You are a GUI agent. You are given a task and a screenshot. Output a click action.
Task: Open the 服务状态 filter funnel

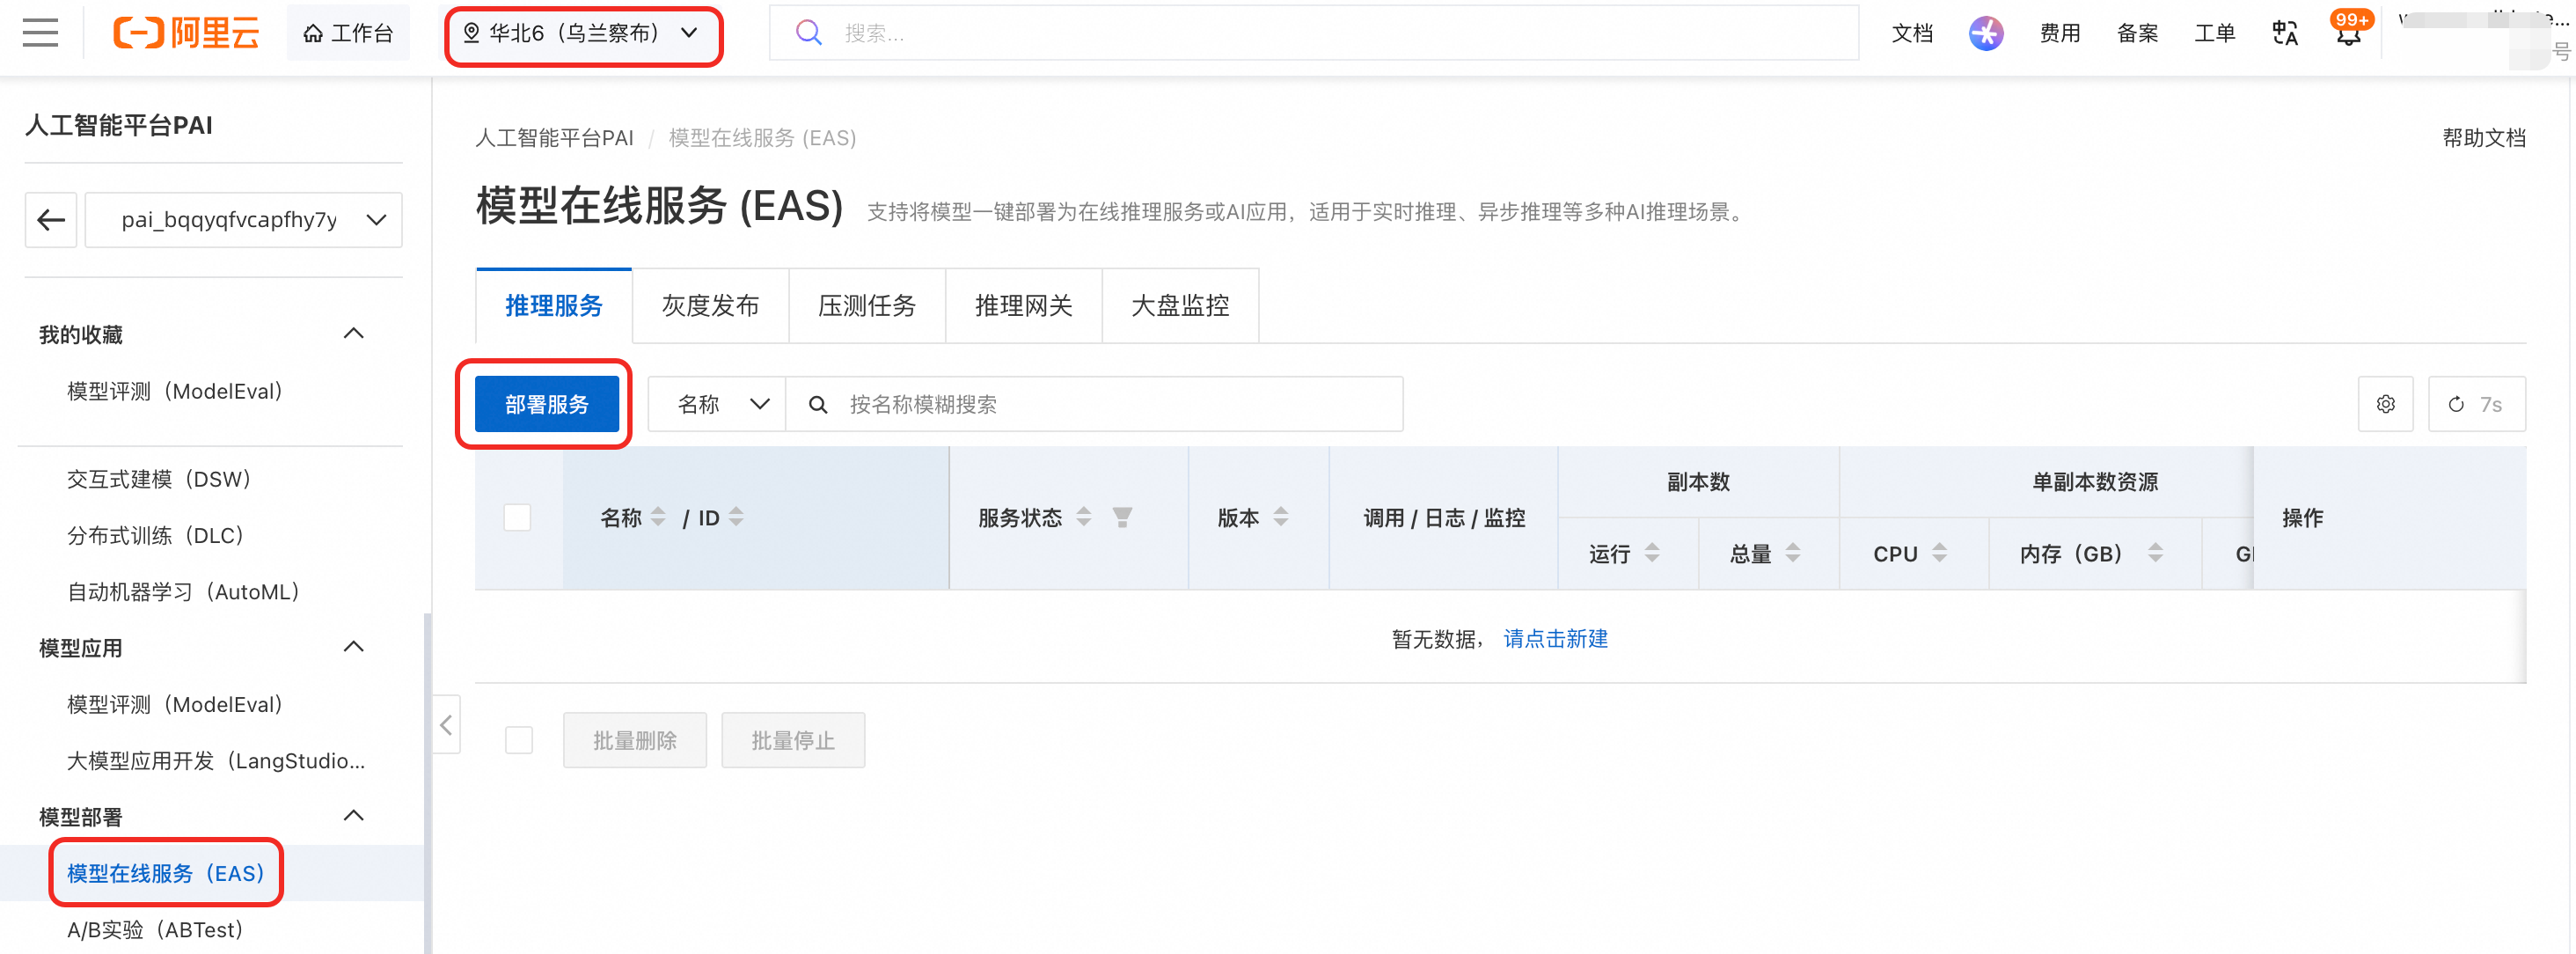click(x=1122, y=517)
